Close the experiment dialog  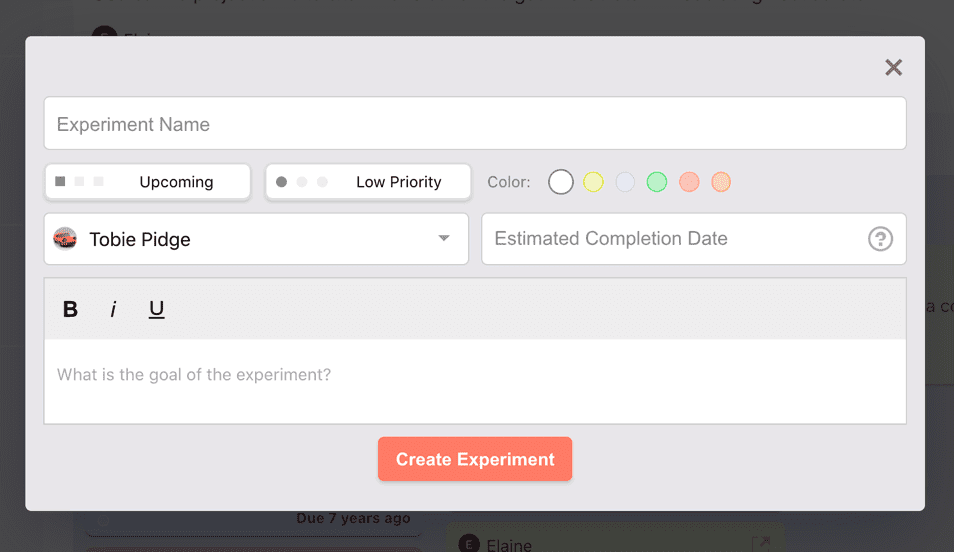(x=893, y=67)
